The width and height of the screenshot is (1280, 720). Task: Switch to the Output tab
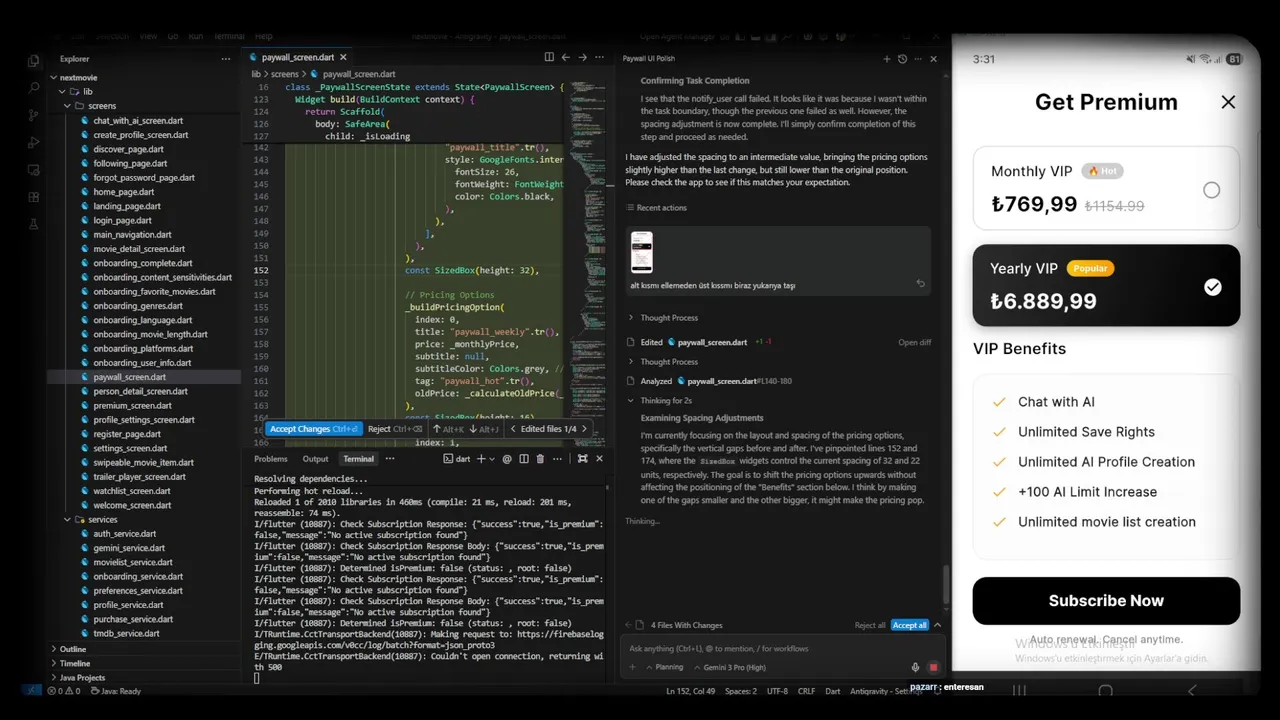click(315, 459)
